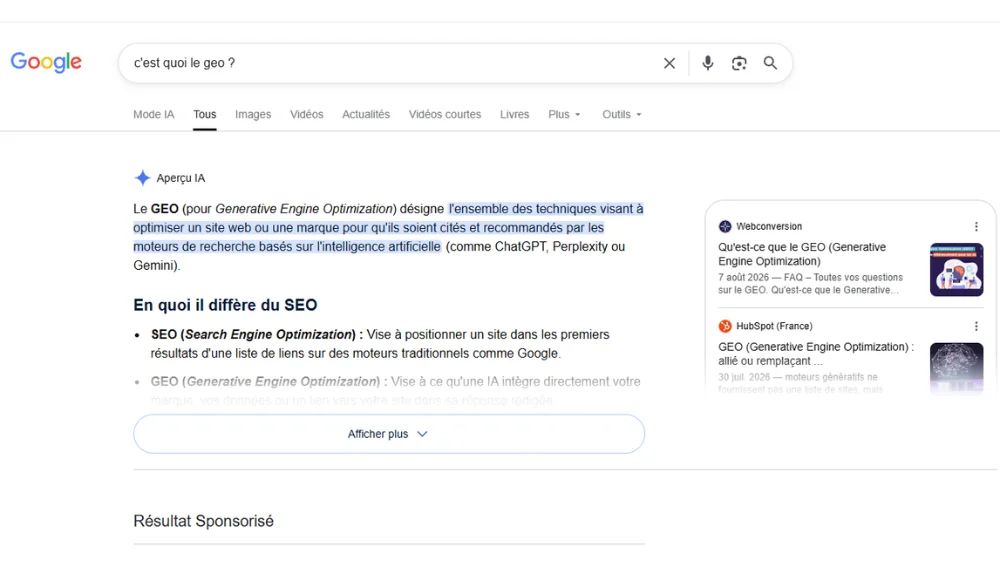Open the three-dot menu for HubSpot source

pyautogui.click(x=976, y=326)
